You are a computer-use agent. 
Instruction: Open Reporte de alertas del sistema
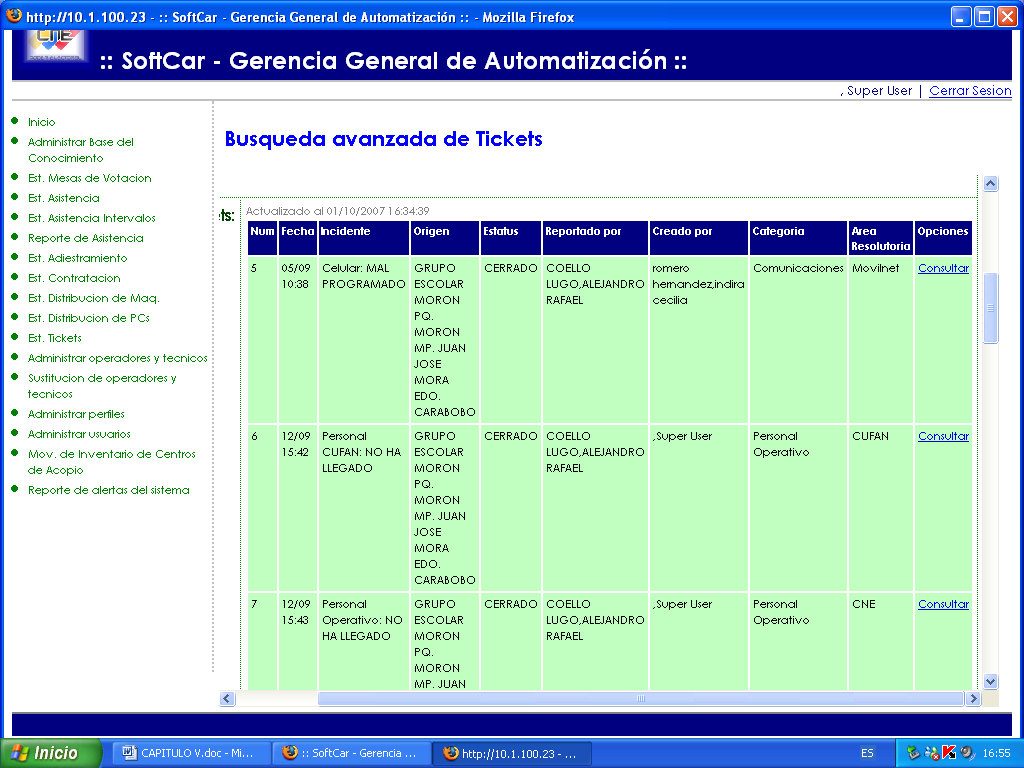coord(109,490)
